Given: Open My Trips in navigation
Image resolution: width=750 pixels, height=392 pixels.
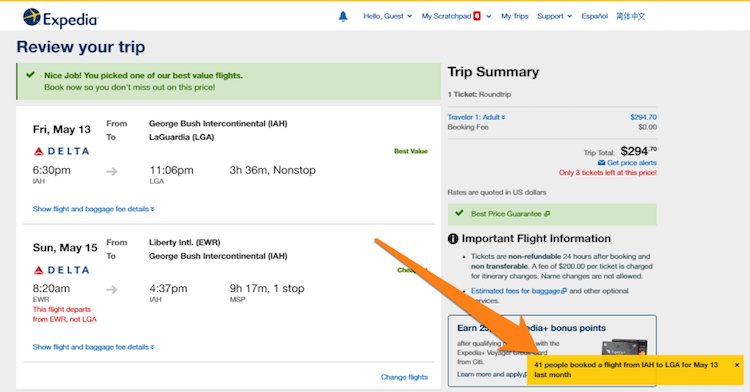Looking at the screenshot, I should 515,16.
